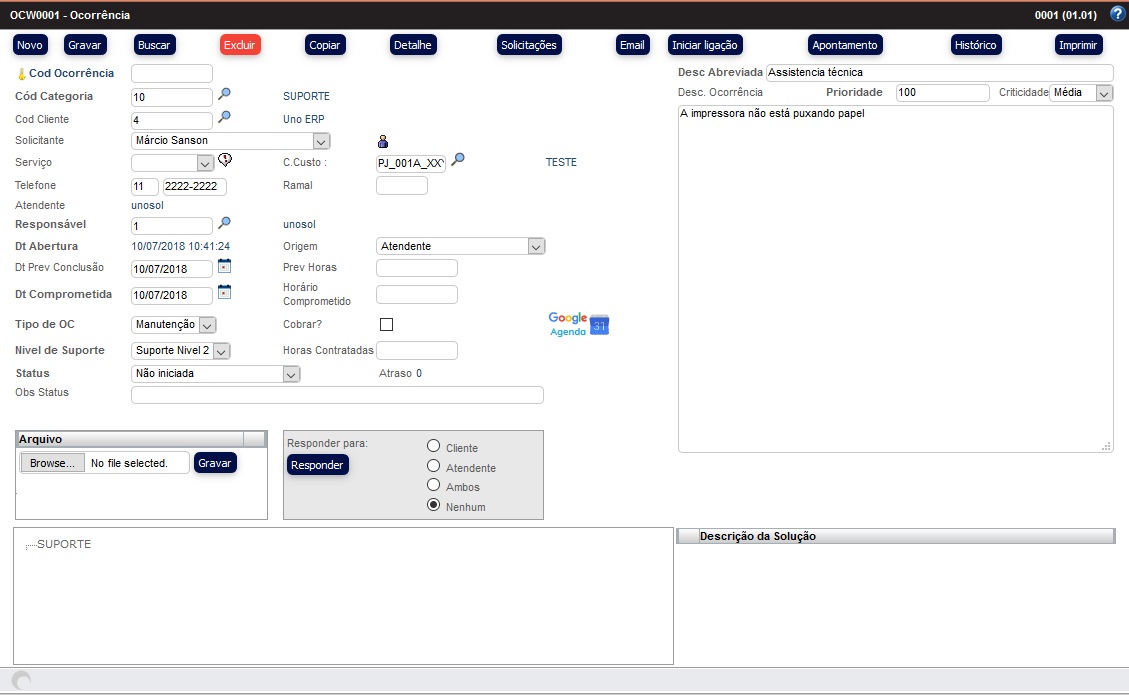This screenshot has height=695, width=1129.
Task: Click the Obs Status text field
Action: pyautogui.click(x=337, y=395)
